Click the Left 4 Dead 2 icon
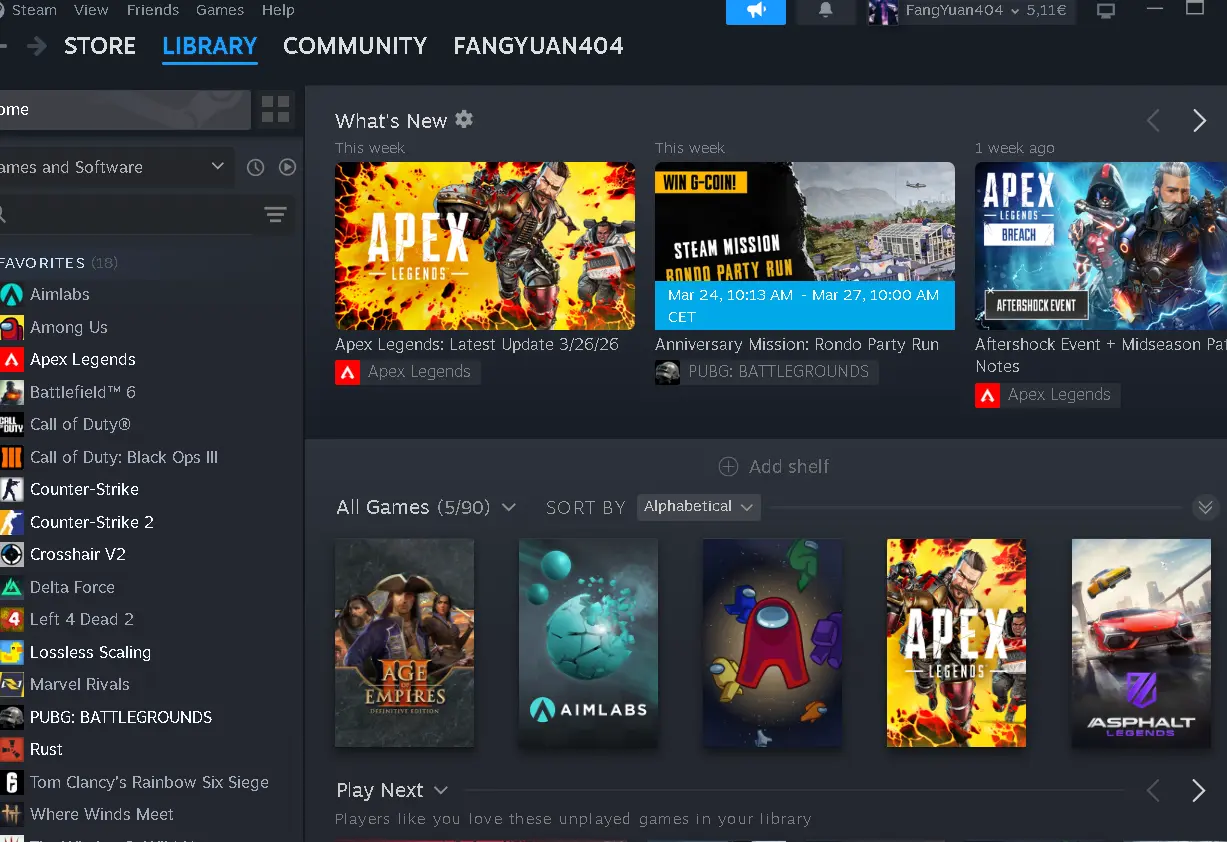This screenshot has width=1227, height=842. [x=11, y=619]
